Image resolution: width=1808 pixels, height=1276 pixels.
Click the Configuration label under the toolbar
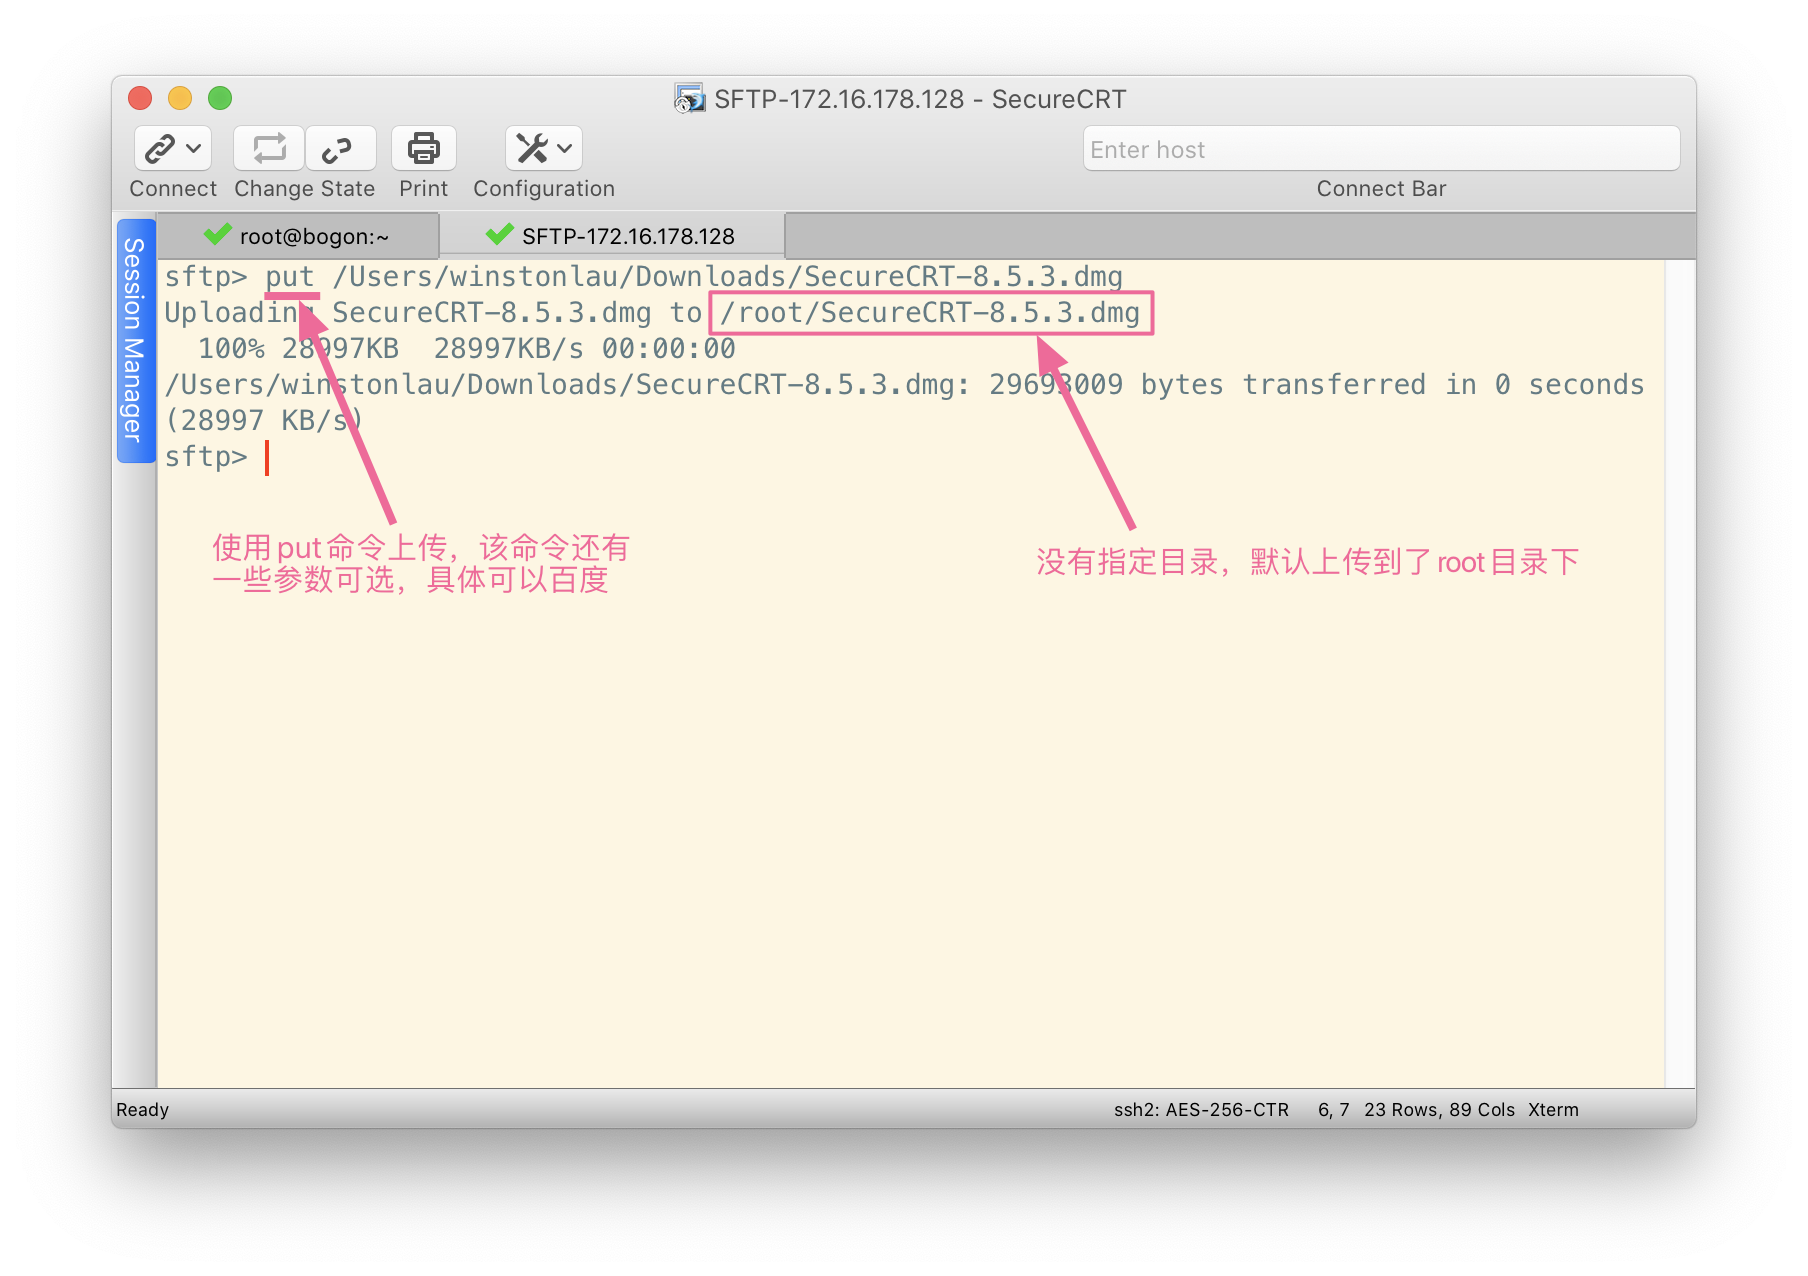click(x=544, y=189)
